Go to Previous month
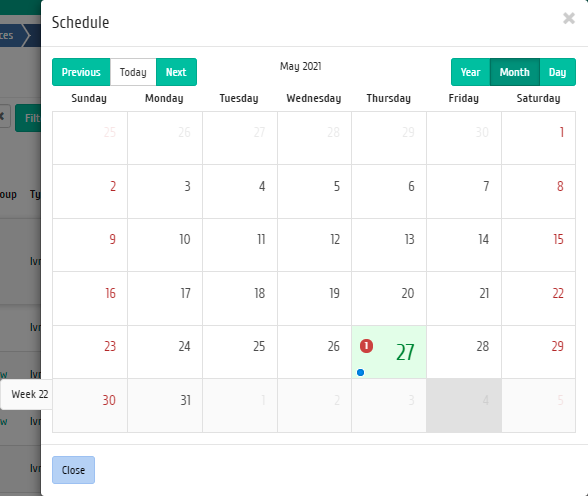This screenshot has width=588, height=496. pos(81,72)
